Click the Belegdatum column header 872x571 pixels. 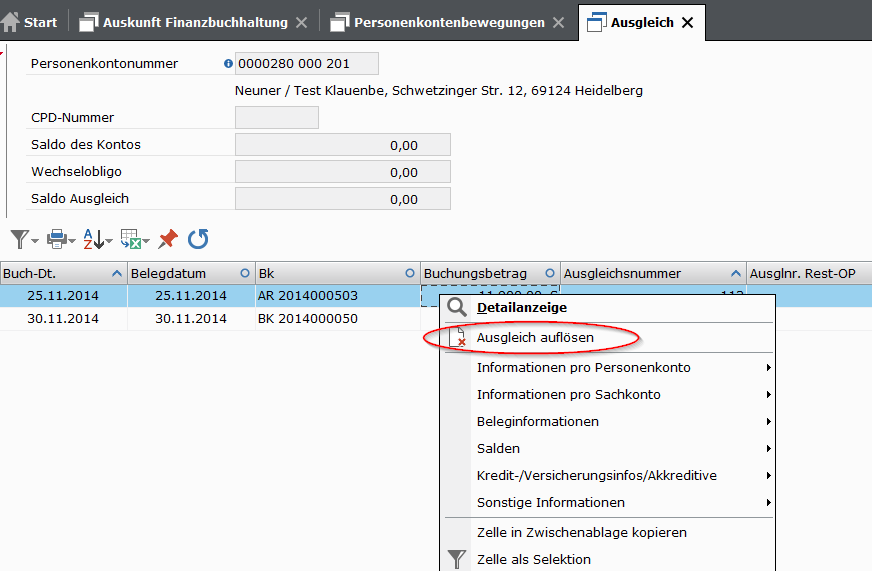(x=191, y=274)
